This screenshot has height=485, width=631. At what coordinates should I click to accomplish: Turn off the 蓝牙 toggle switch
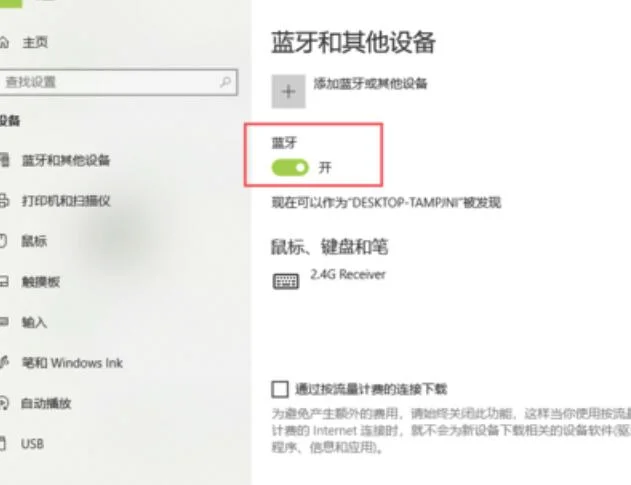coord(290,167)
